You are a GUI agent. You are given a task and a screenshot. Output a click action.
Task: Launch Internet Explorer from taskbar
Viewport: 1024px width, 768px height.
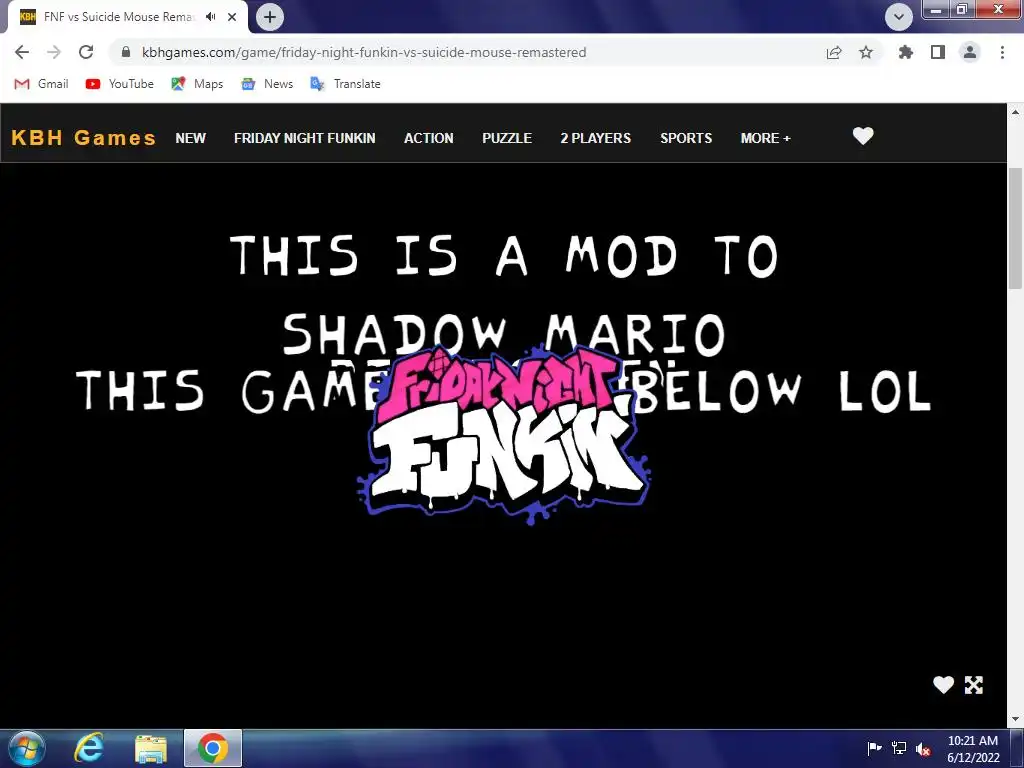(x=88, y=748)
